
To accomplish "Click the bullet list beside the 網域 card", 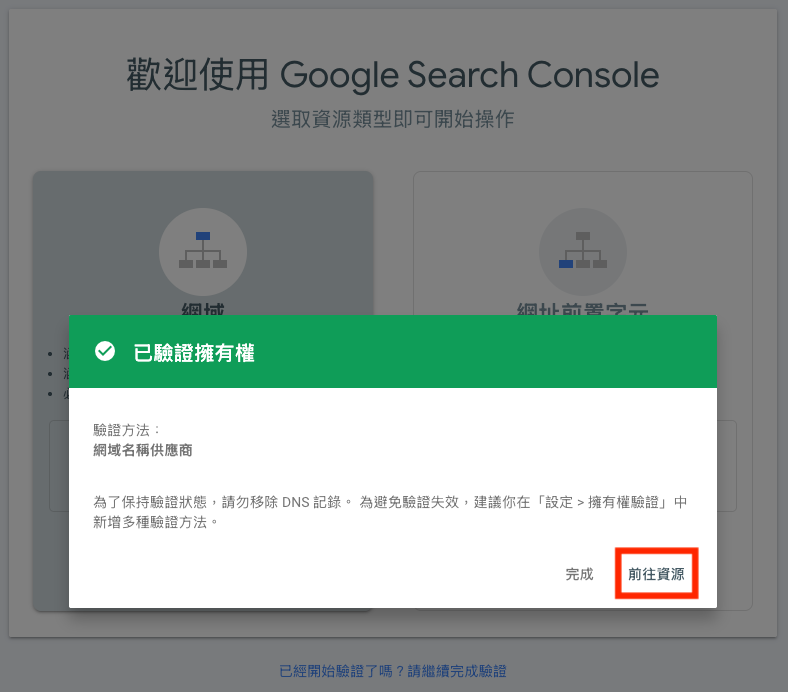I will pos(57,374).
